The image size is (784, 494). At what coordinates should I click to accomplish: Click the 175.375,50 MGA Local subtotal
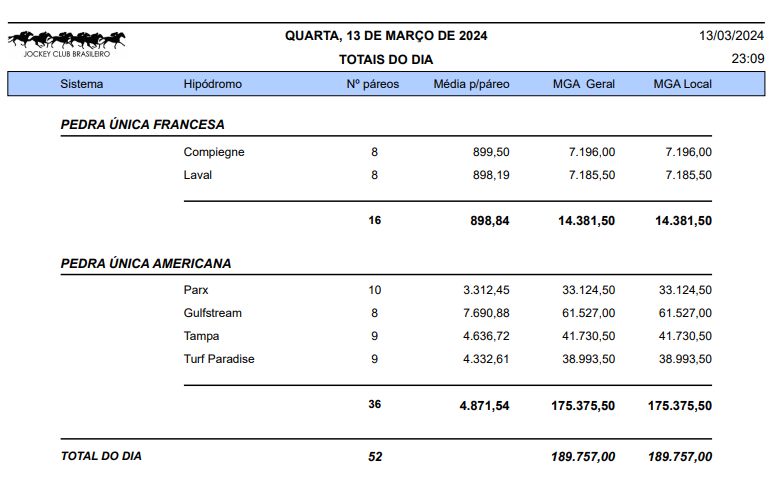(680, 406)
